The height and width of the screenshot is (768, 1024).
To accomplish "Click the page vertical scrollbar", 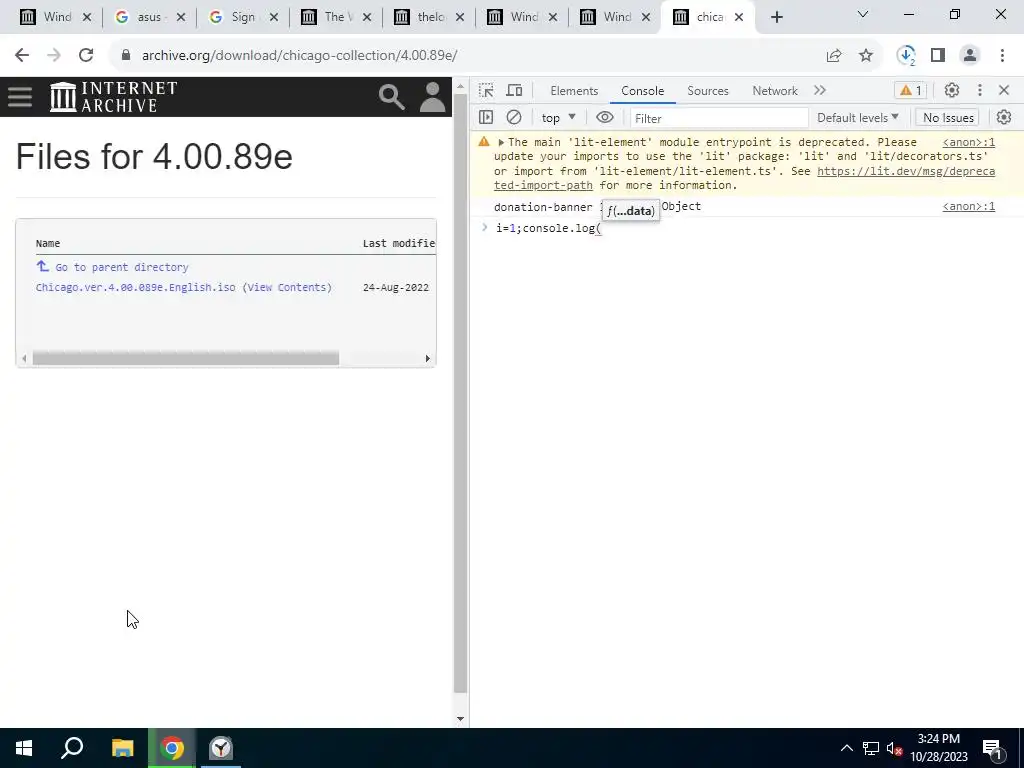I will (460, 392).
